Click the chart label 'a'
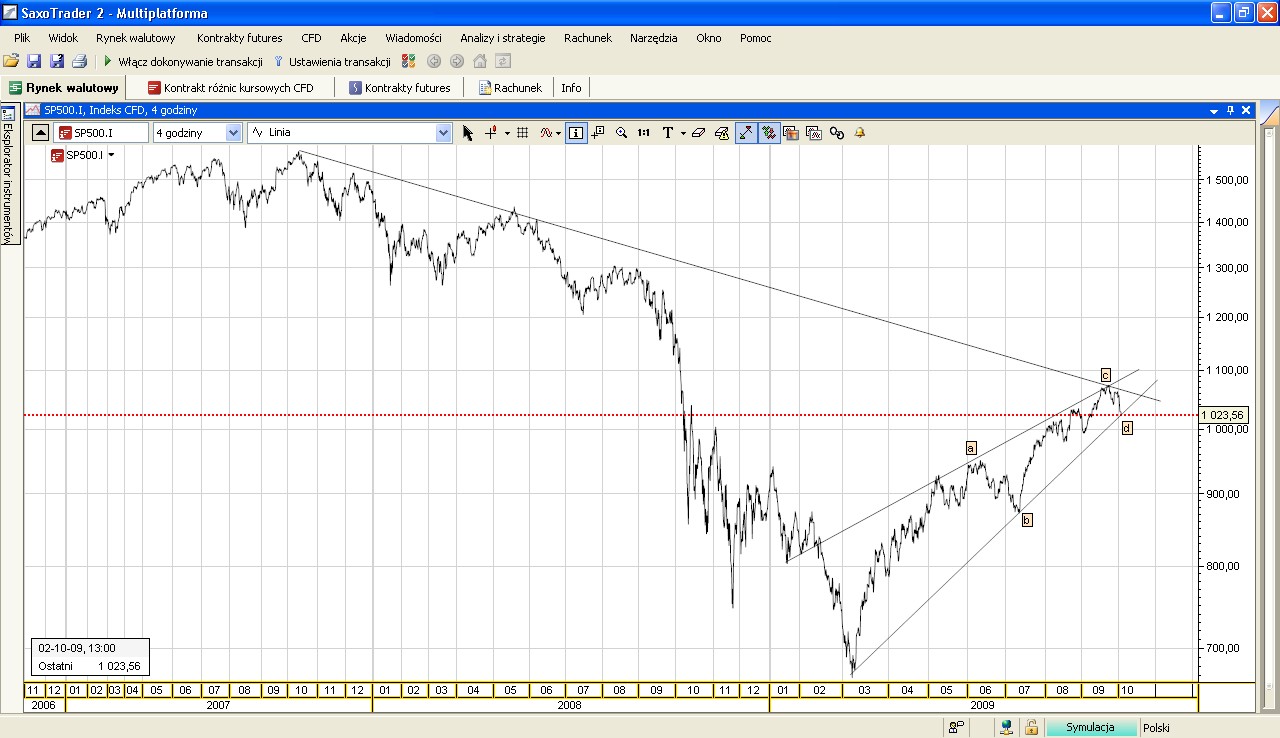1280x738 pixels. pos(970,448)
